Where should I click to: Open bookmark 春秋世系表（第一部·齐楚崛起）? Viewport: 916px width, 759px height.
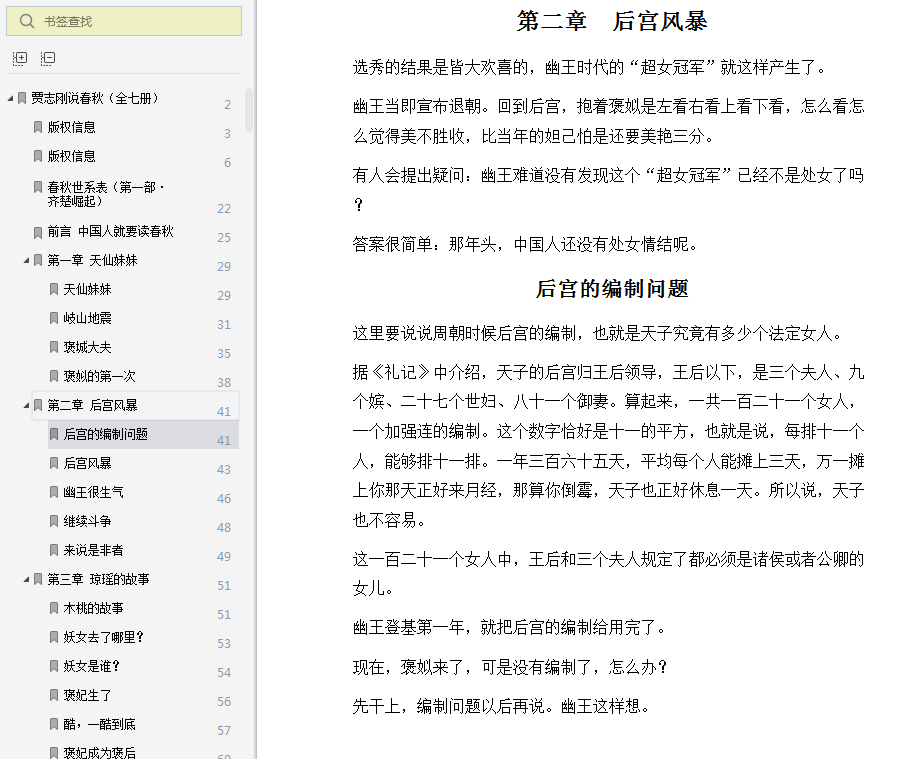pos(105,194)
